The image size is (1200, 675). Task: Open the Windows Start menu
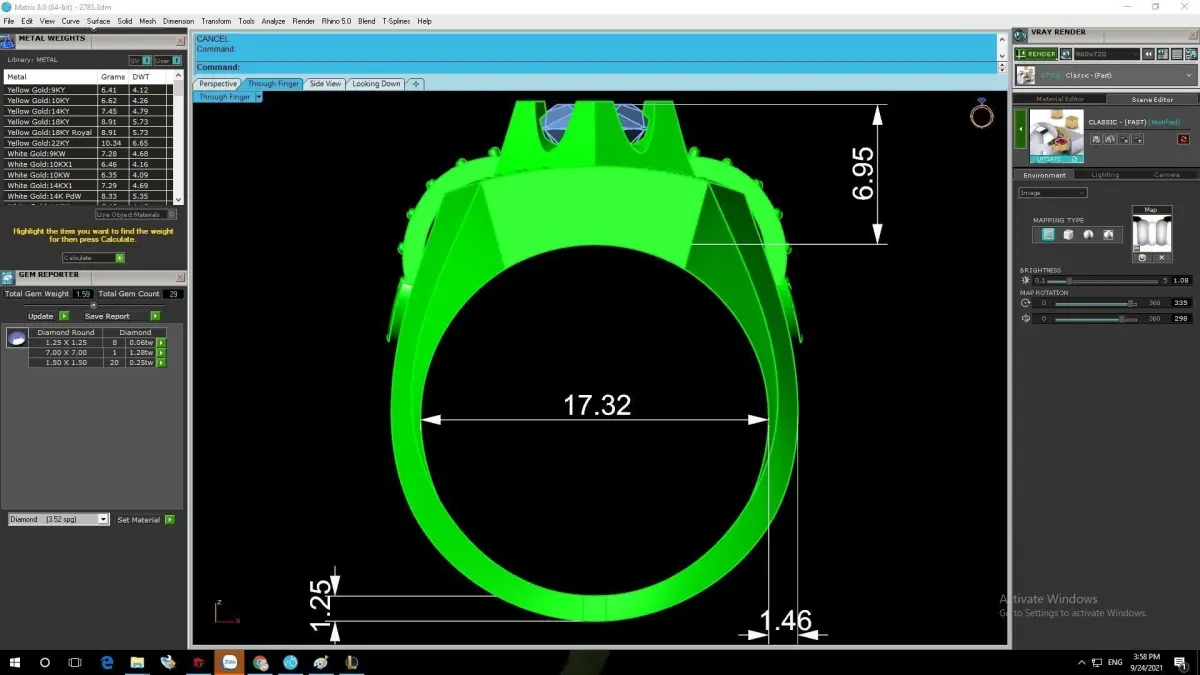(15, 662)
